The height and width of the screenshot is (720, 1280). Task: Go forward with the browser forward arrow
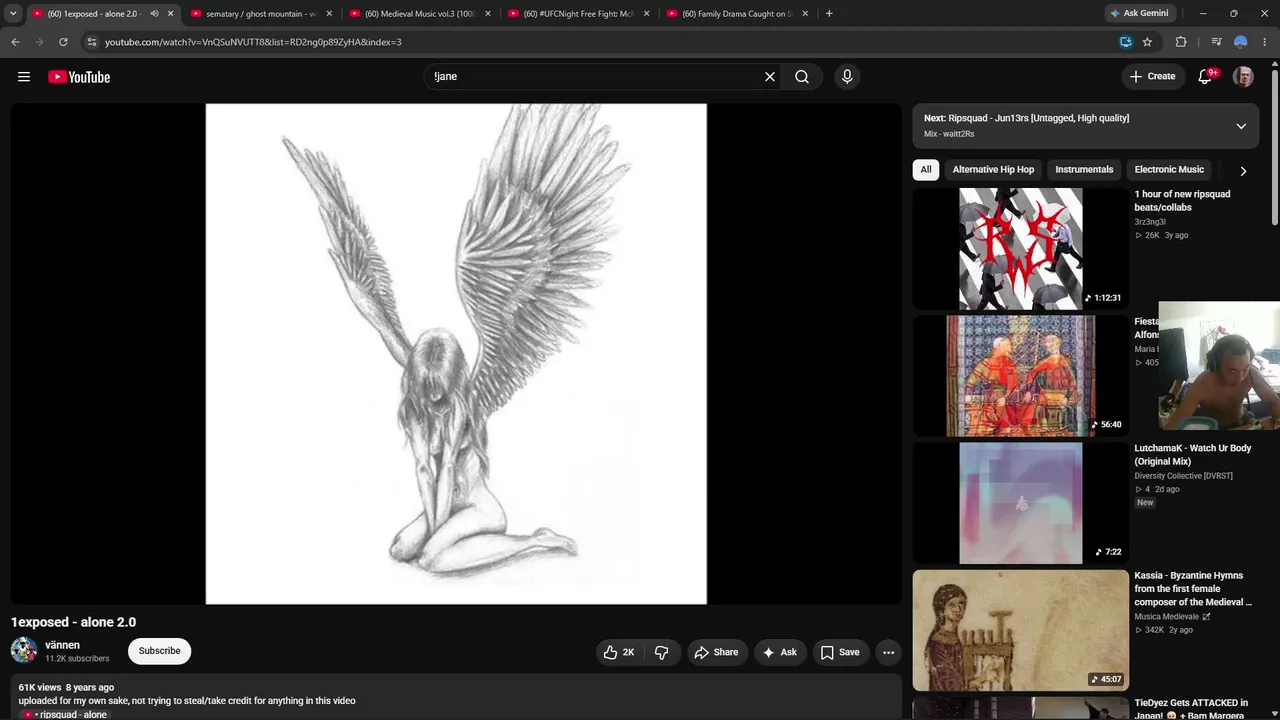tap(39, 42)
